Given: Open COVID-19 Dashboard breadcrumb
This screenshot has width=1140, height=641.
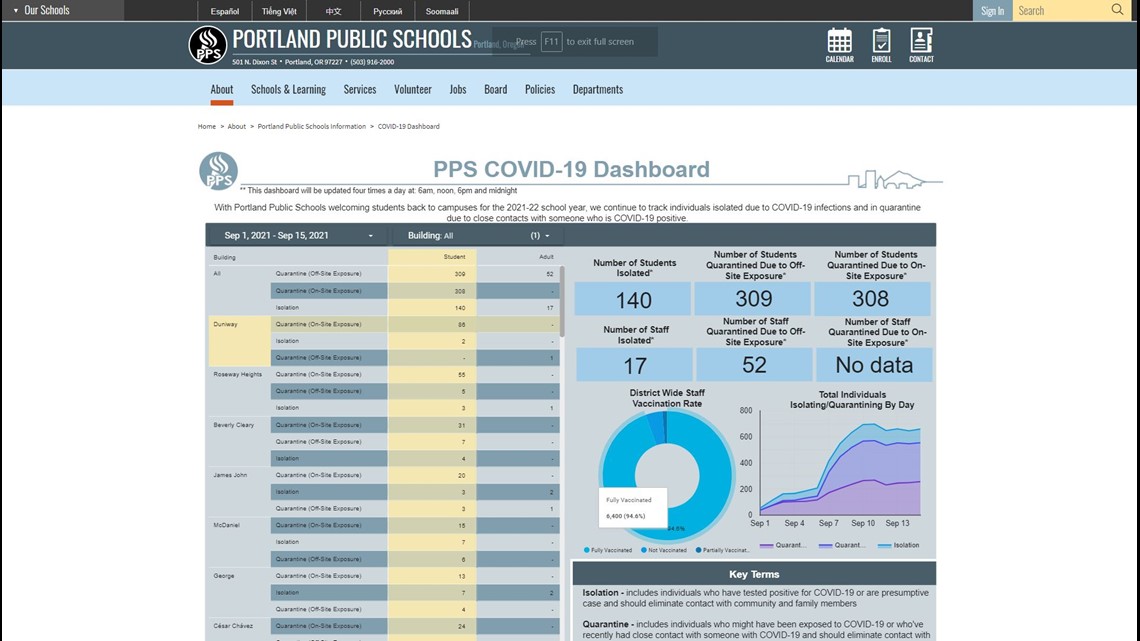Looking at the screenshot, I should point(409,126).
